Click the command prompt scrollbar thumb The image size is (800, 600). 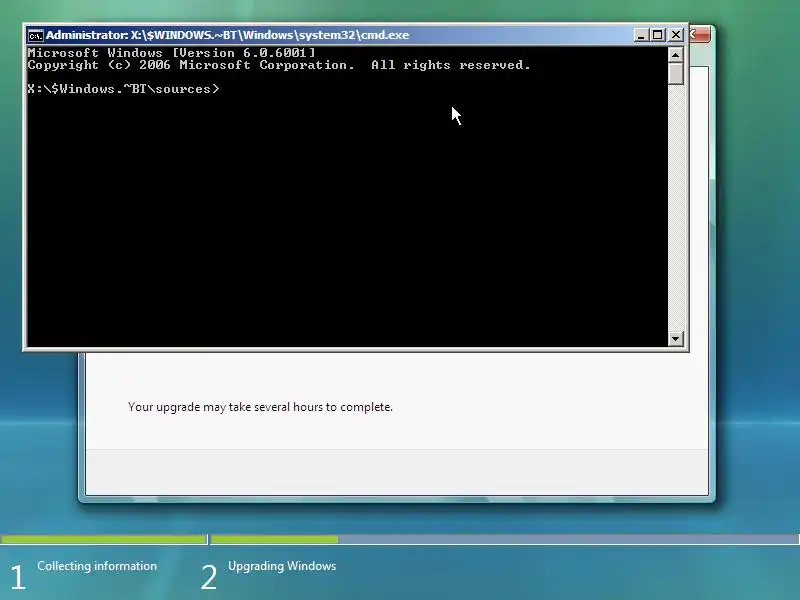pos(676,73)
